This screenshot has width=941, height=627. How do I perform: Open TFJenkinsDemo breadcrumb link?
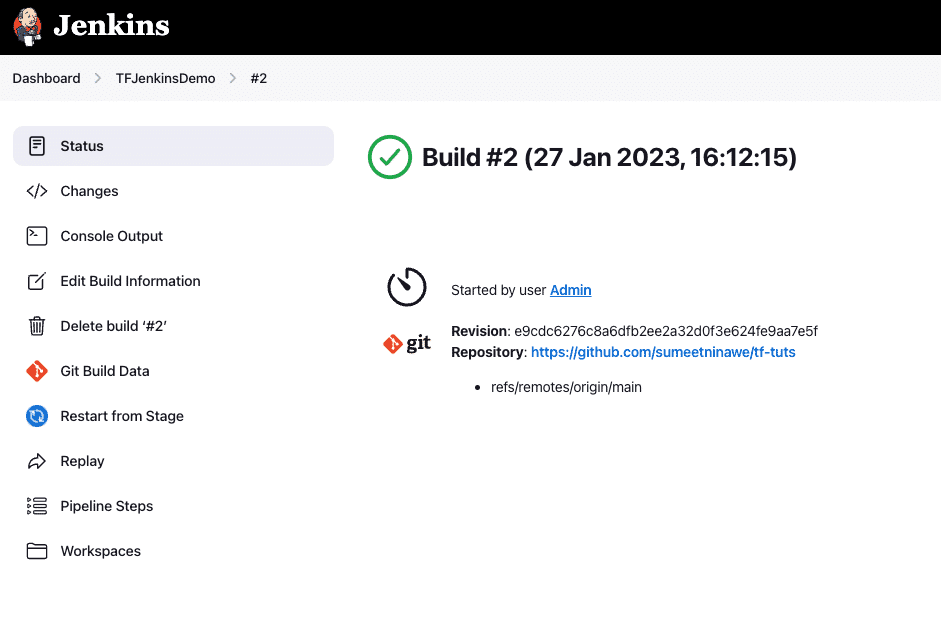(x=166, y=79)
